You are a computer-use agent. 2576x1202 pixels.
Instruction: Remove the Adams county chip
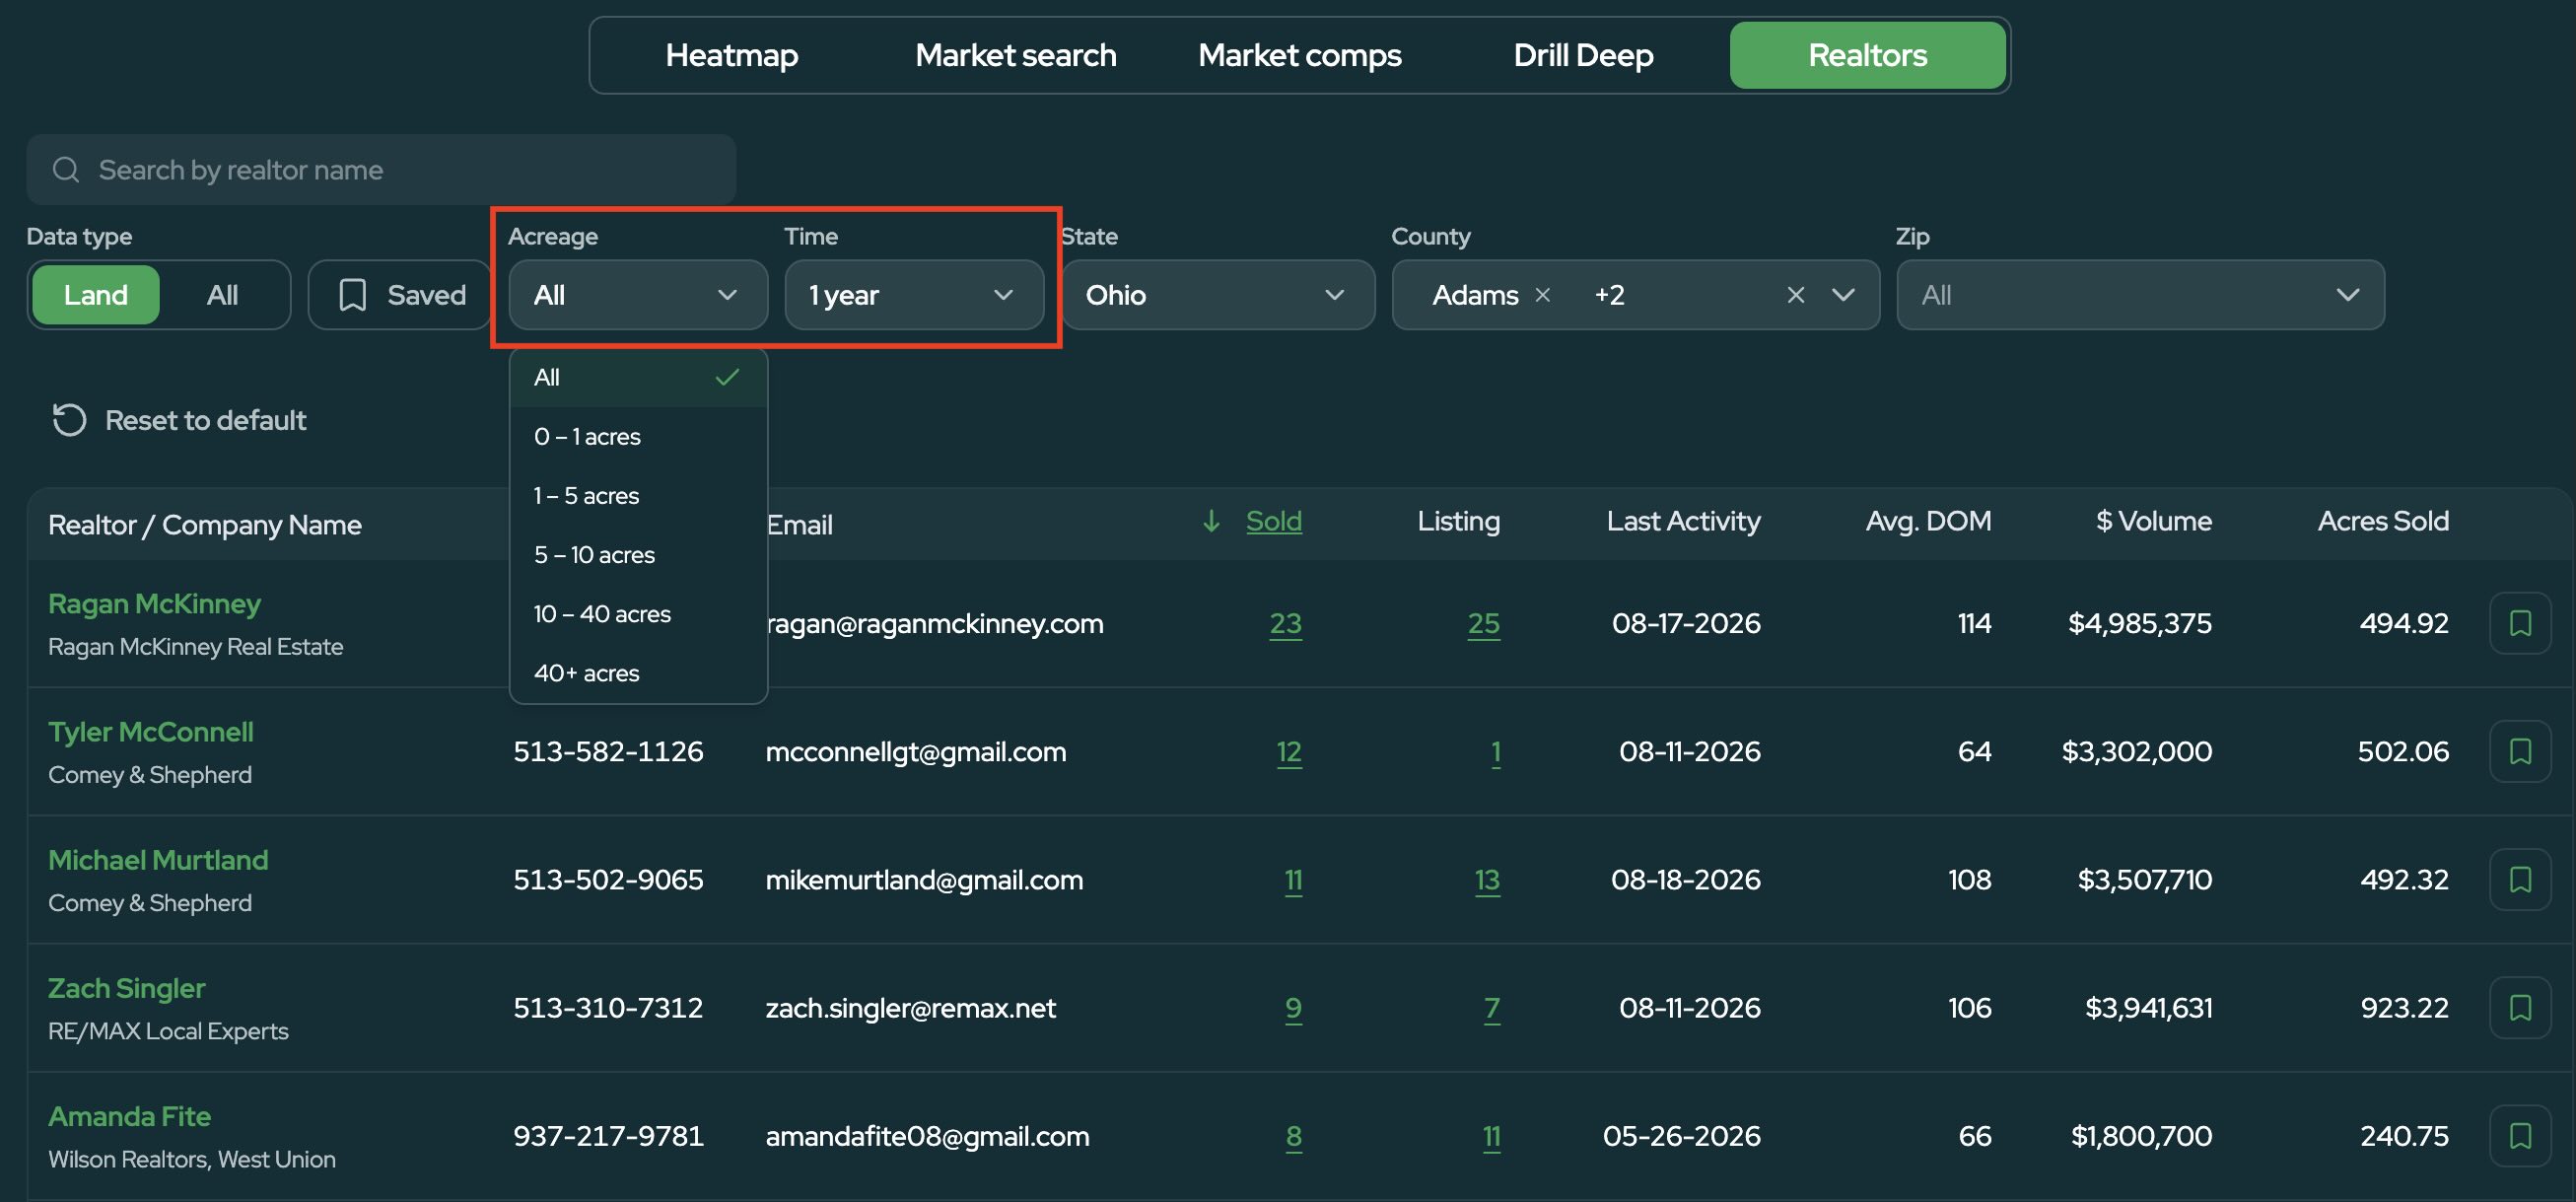pos(1542,295)
